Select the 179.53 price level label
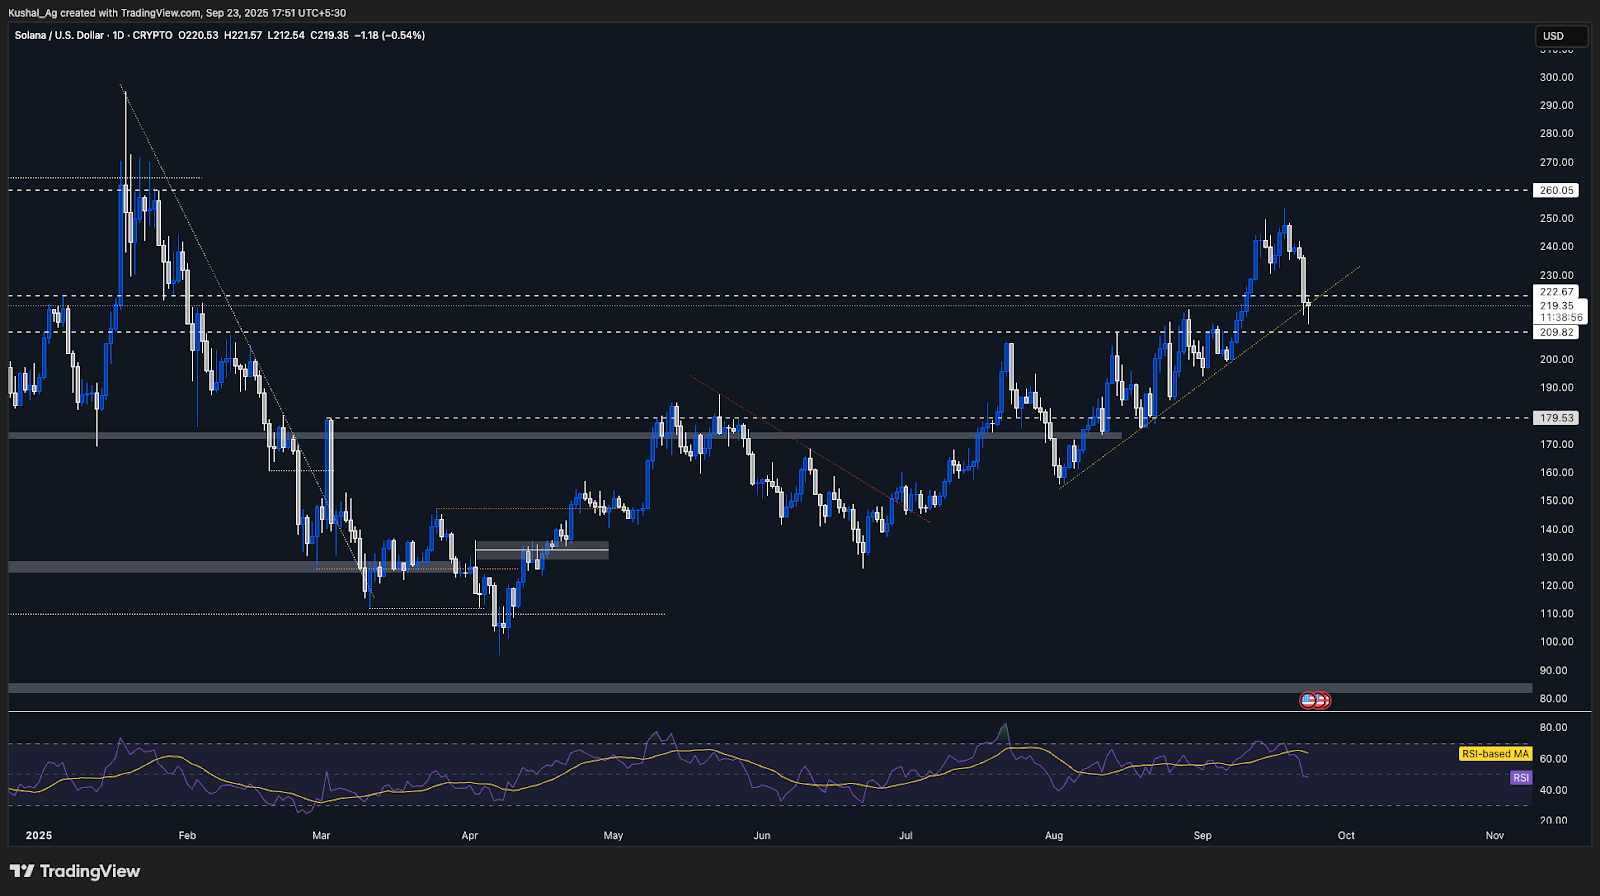 coord(1556,418)
